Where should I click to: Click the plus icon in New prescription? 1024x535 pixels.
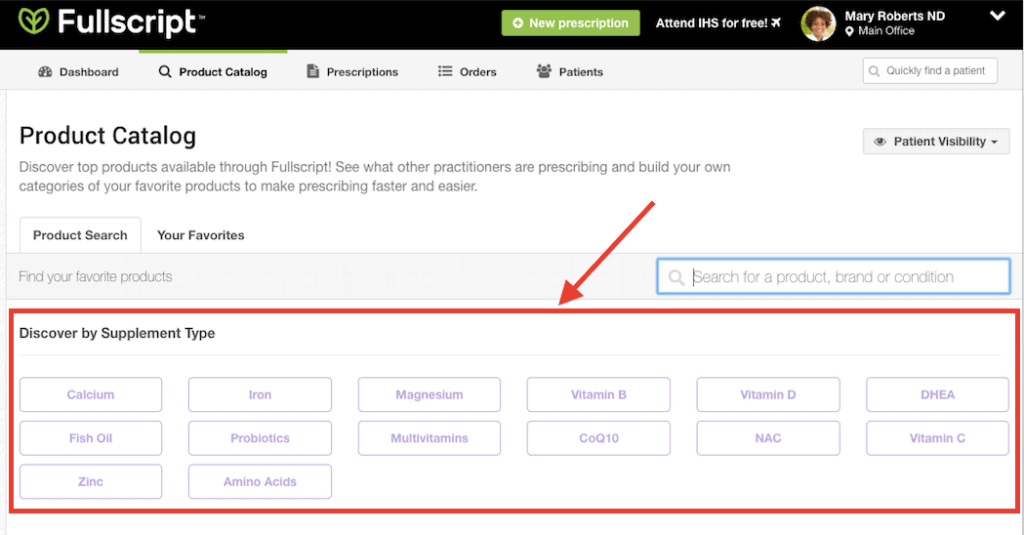[x=518, y=24]
